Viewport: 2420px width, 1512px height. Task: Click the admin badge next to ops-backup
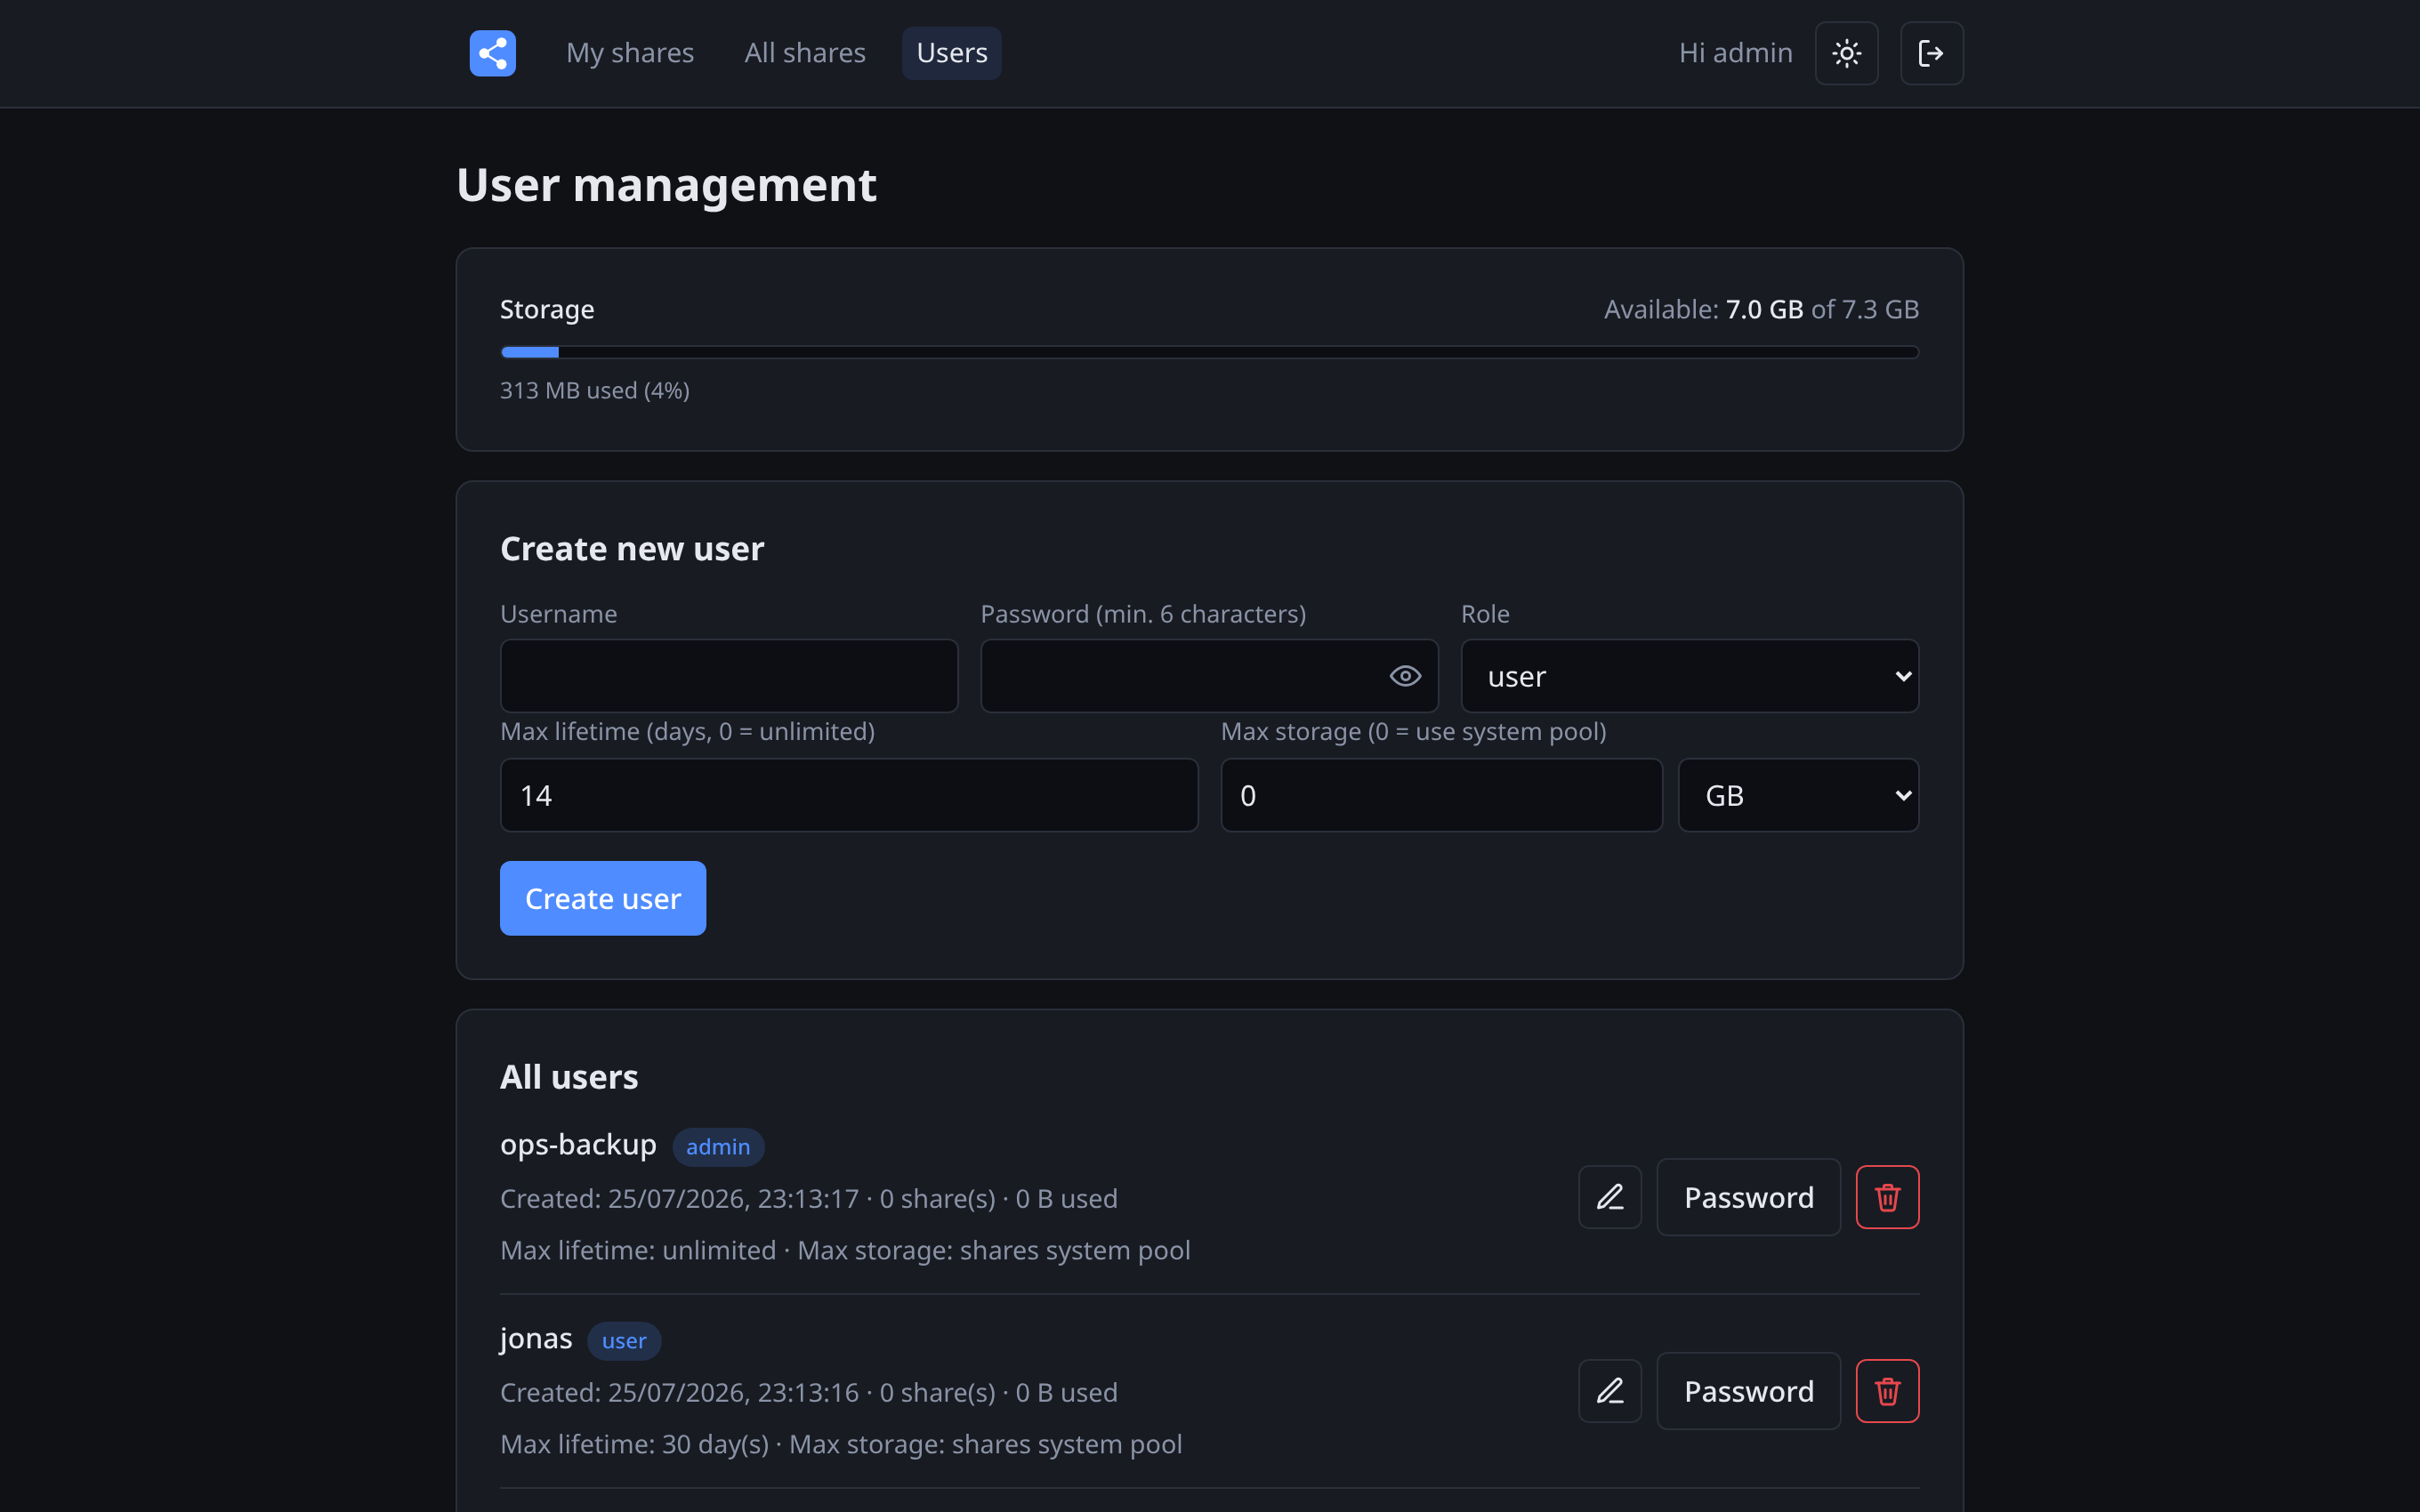[718, 1147]
